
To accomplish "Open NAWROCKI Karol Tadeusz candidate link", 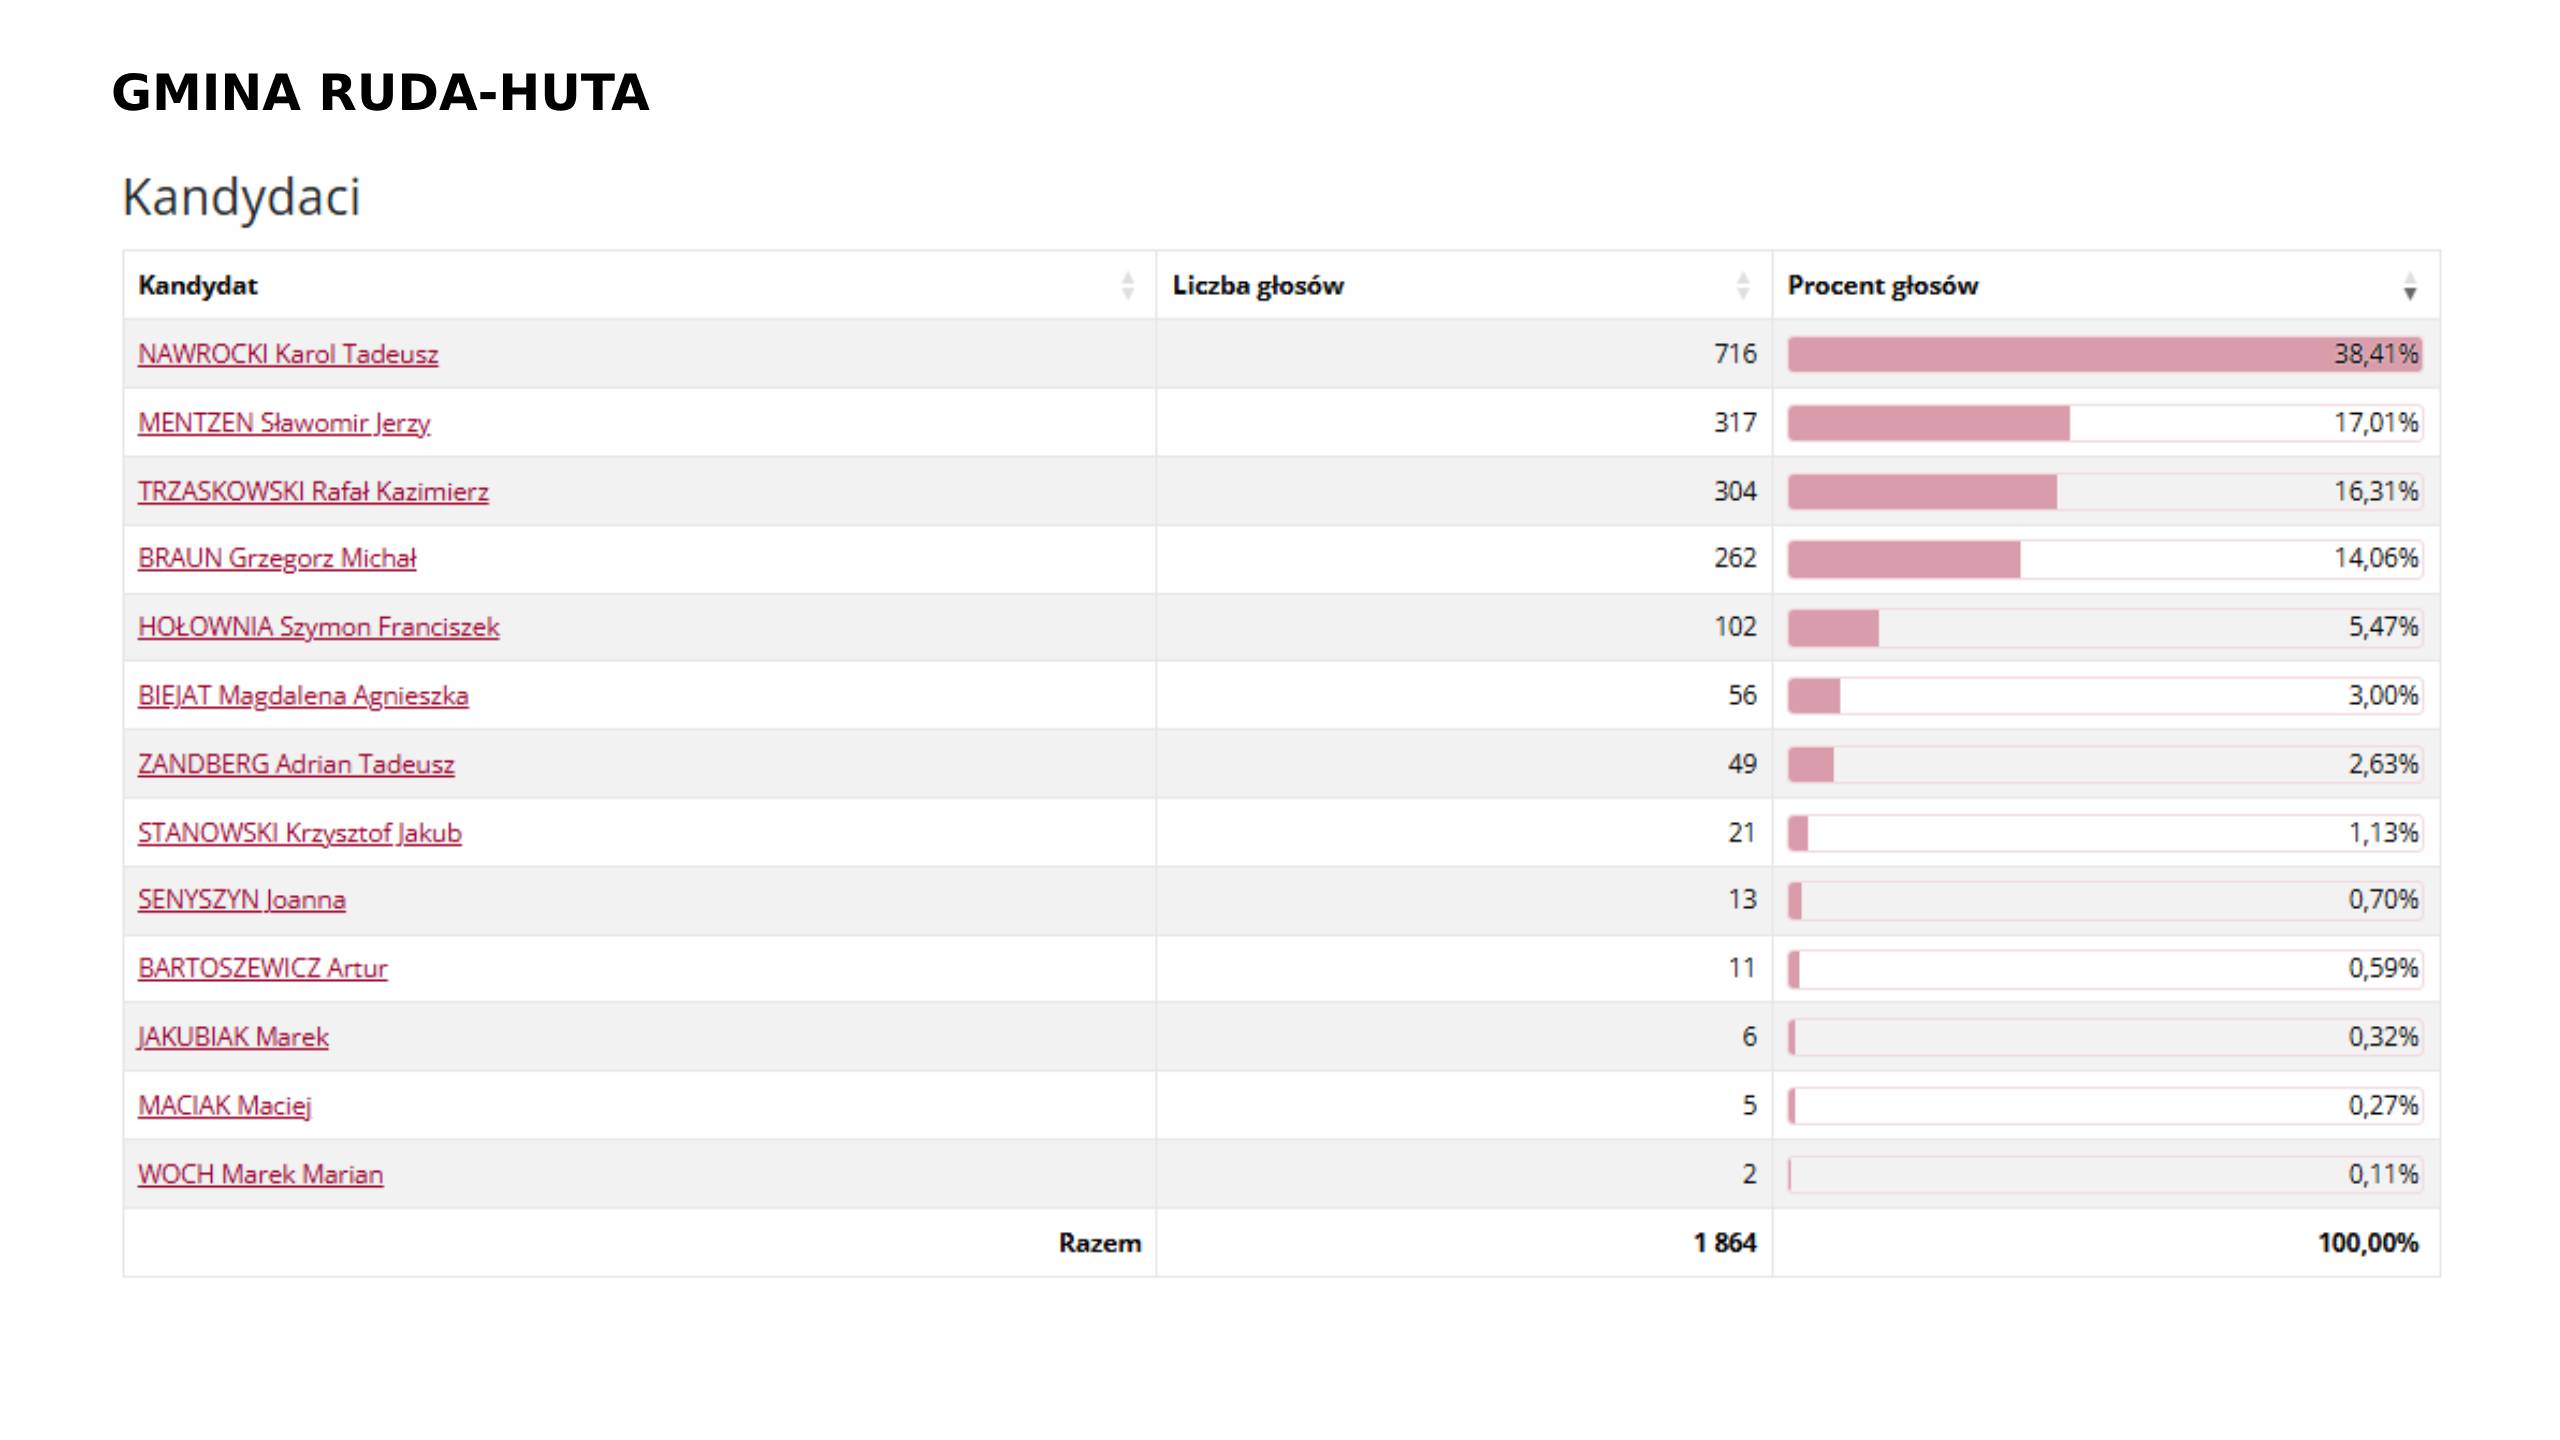I will pos(288,354).
